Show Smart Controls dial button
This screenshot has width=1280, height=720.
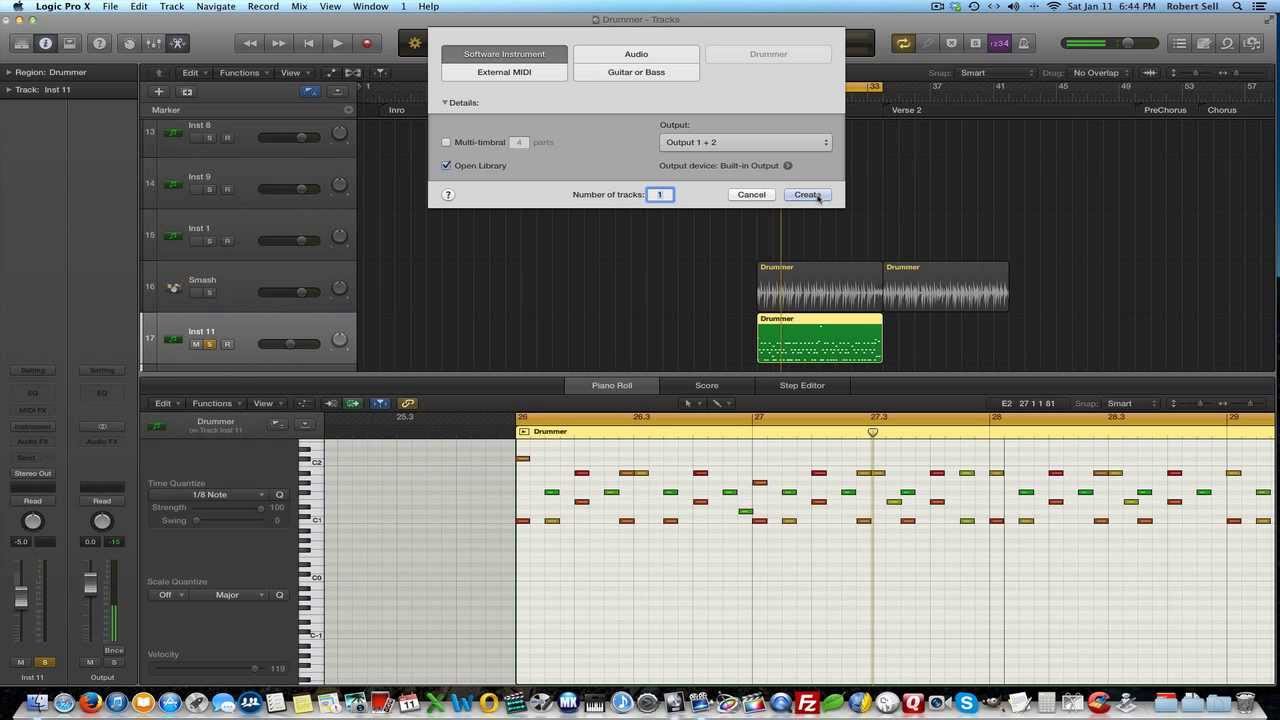point(129,43)
